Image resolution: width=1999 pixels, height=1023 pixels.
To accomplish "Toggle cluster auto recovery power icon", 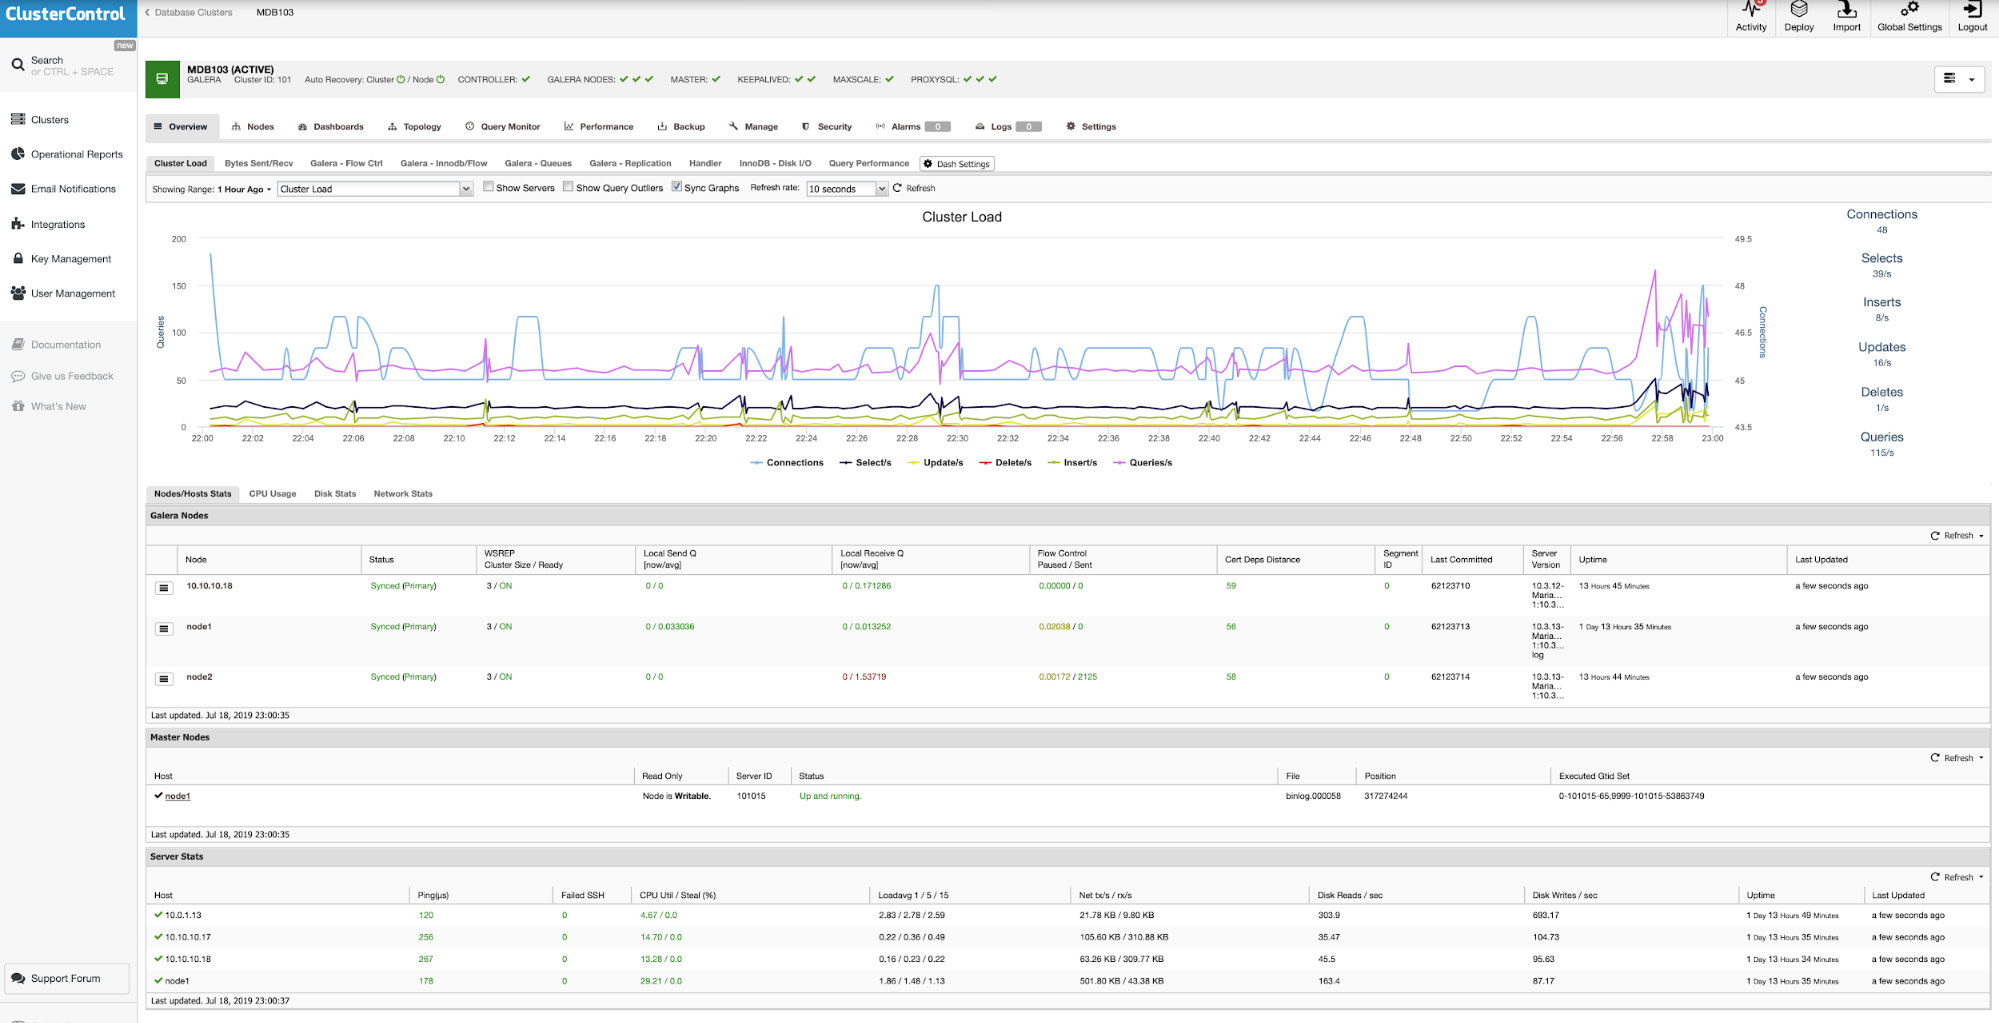I will 401,80.
